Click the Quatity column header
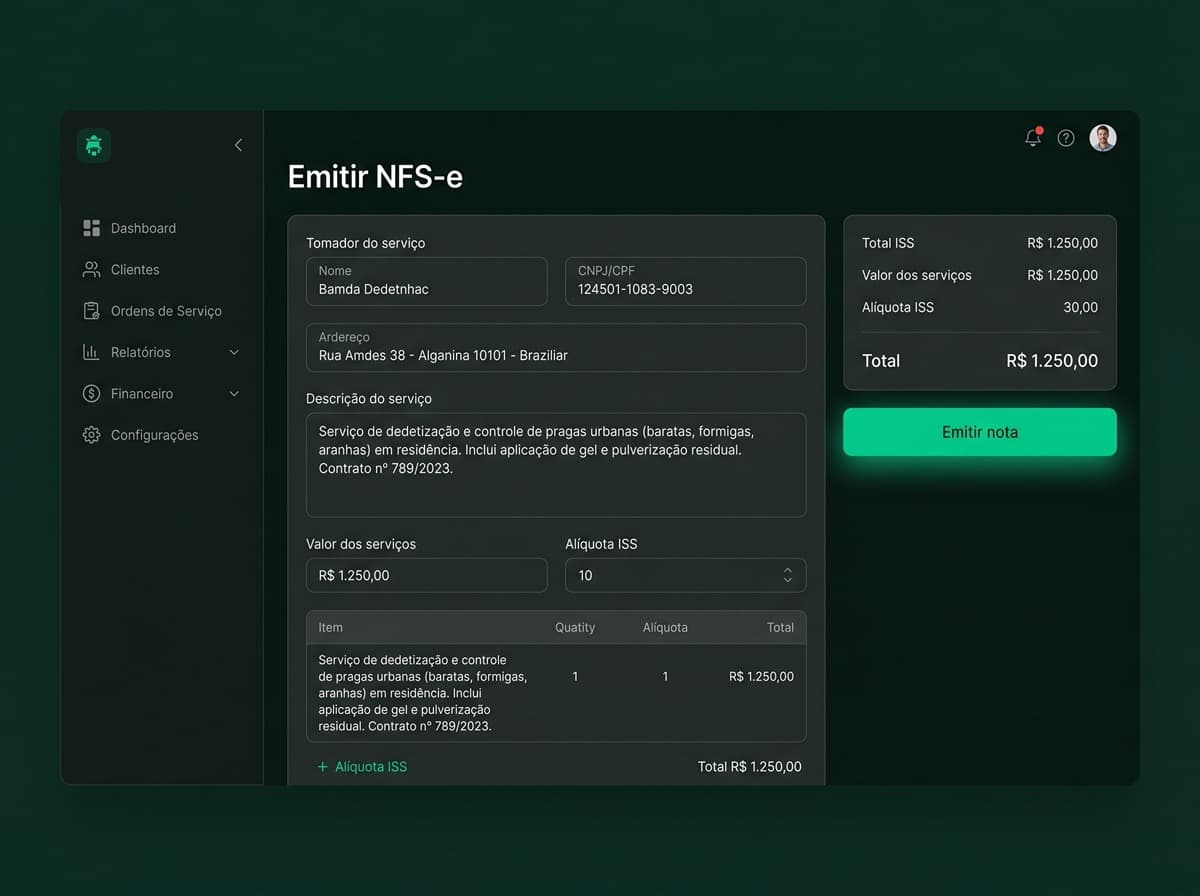1200x896 pixels. coord(575,627)
